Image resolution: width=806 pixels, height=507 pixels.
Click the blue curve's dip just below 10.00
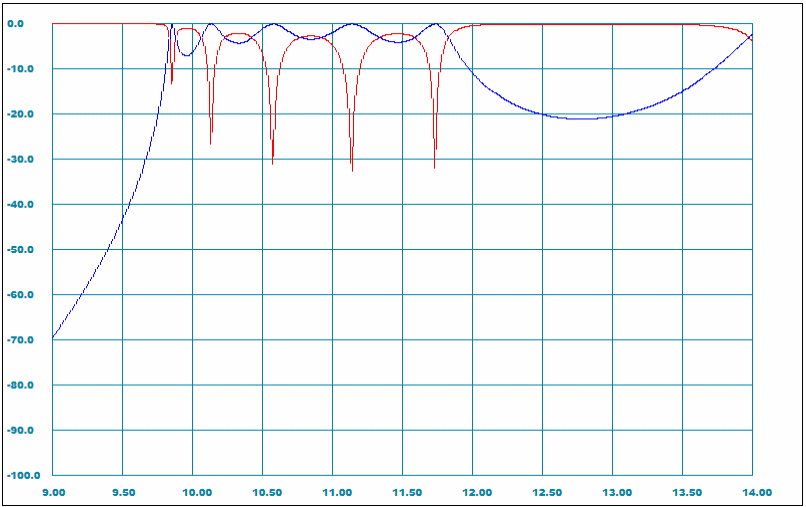187,55
